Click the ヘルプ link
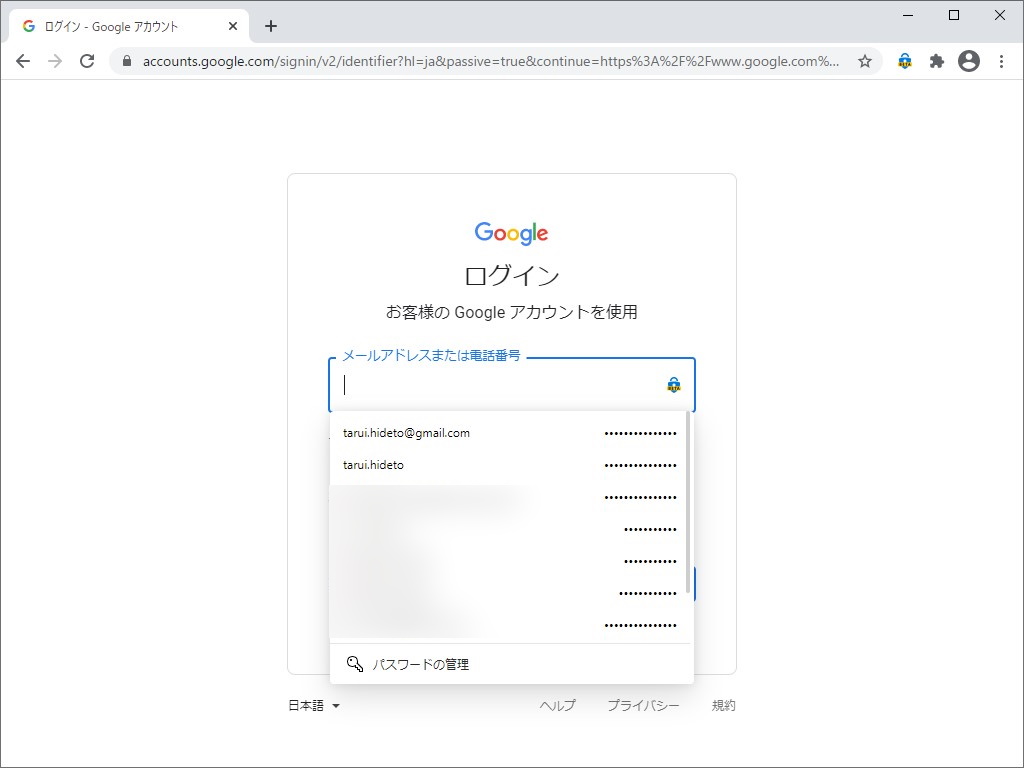This screenshot has height=768, width=1024. pyautogui.click(x=557, y=705)
